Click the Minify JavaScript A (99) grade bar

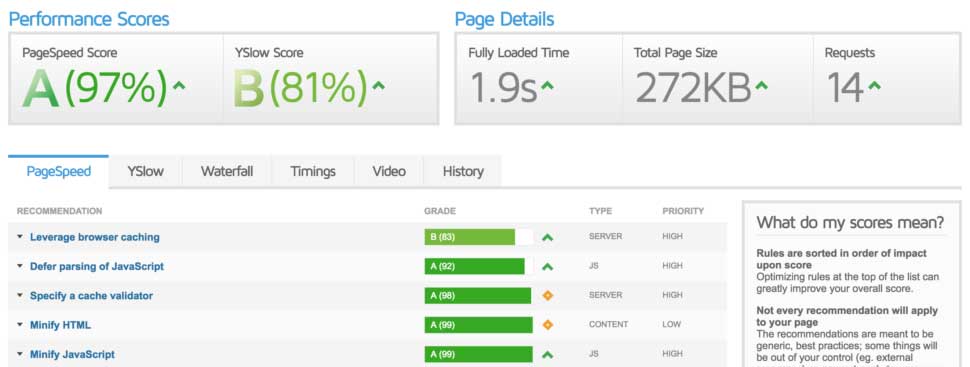tap(478, 355)
